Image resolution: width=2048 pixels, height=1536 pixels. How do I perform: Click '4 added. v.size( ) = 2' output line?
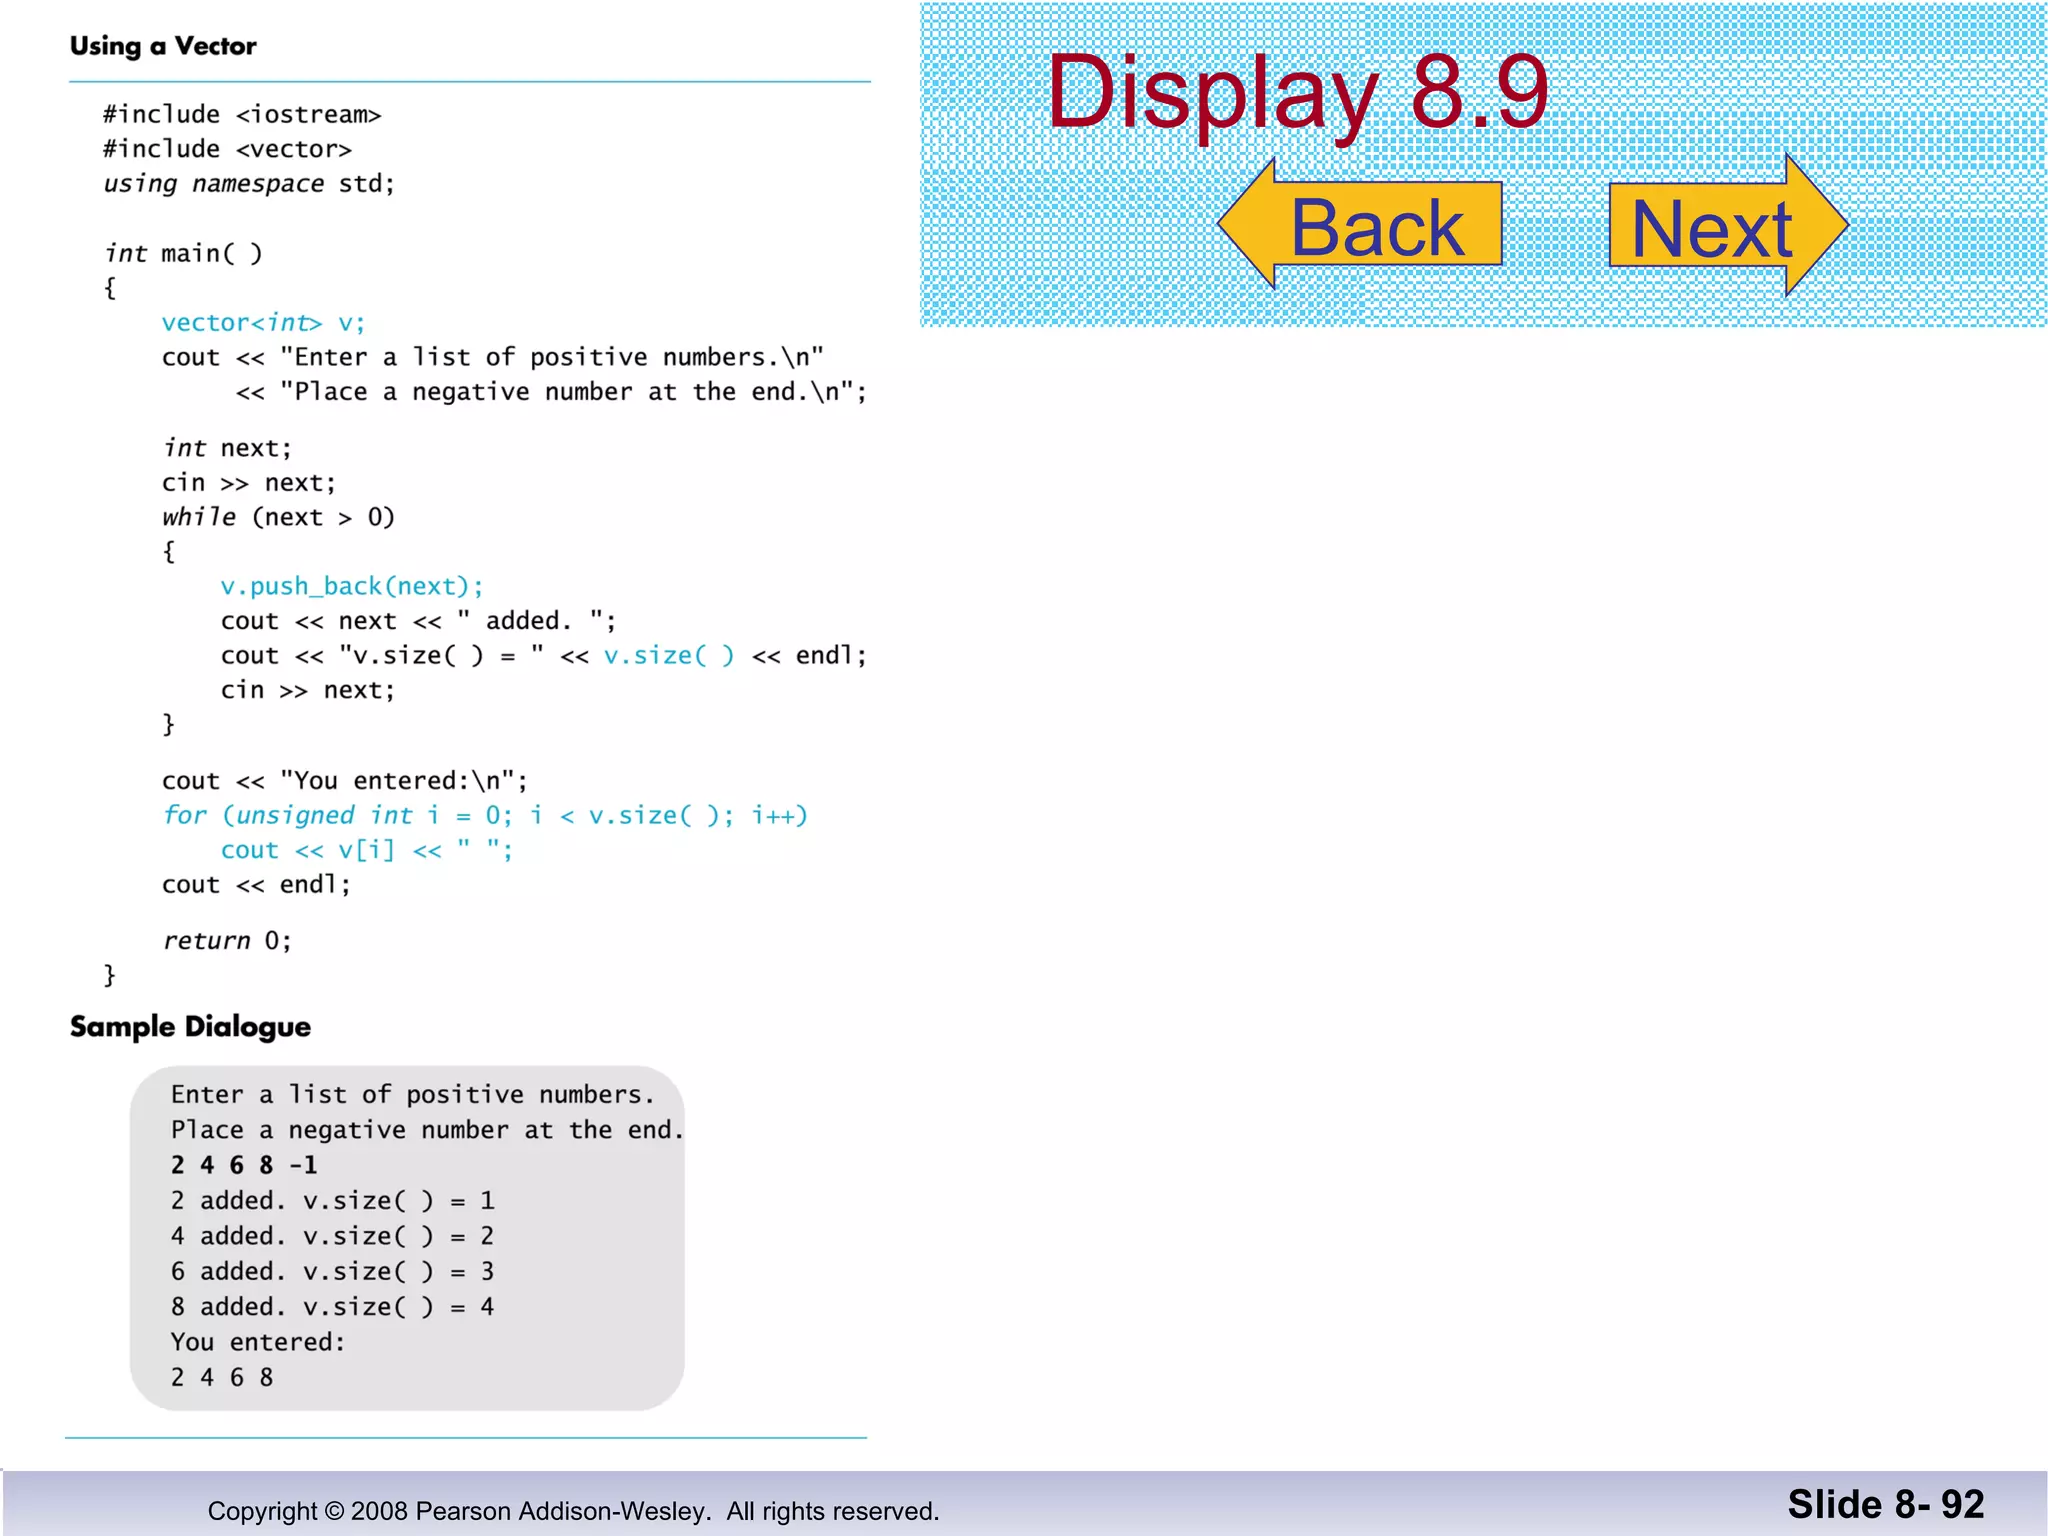tap(333, 1236)
